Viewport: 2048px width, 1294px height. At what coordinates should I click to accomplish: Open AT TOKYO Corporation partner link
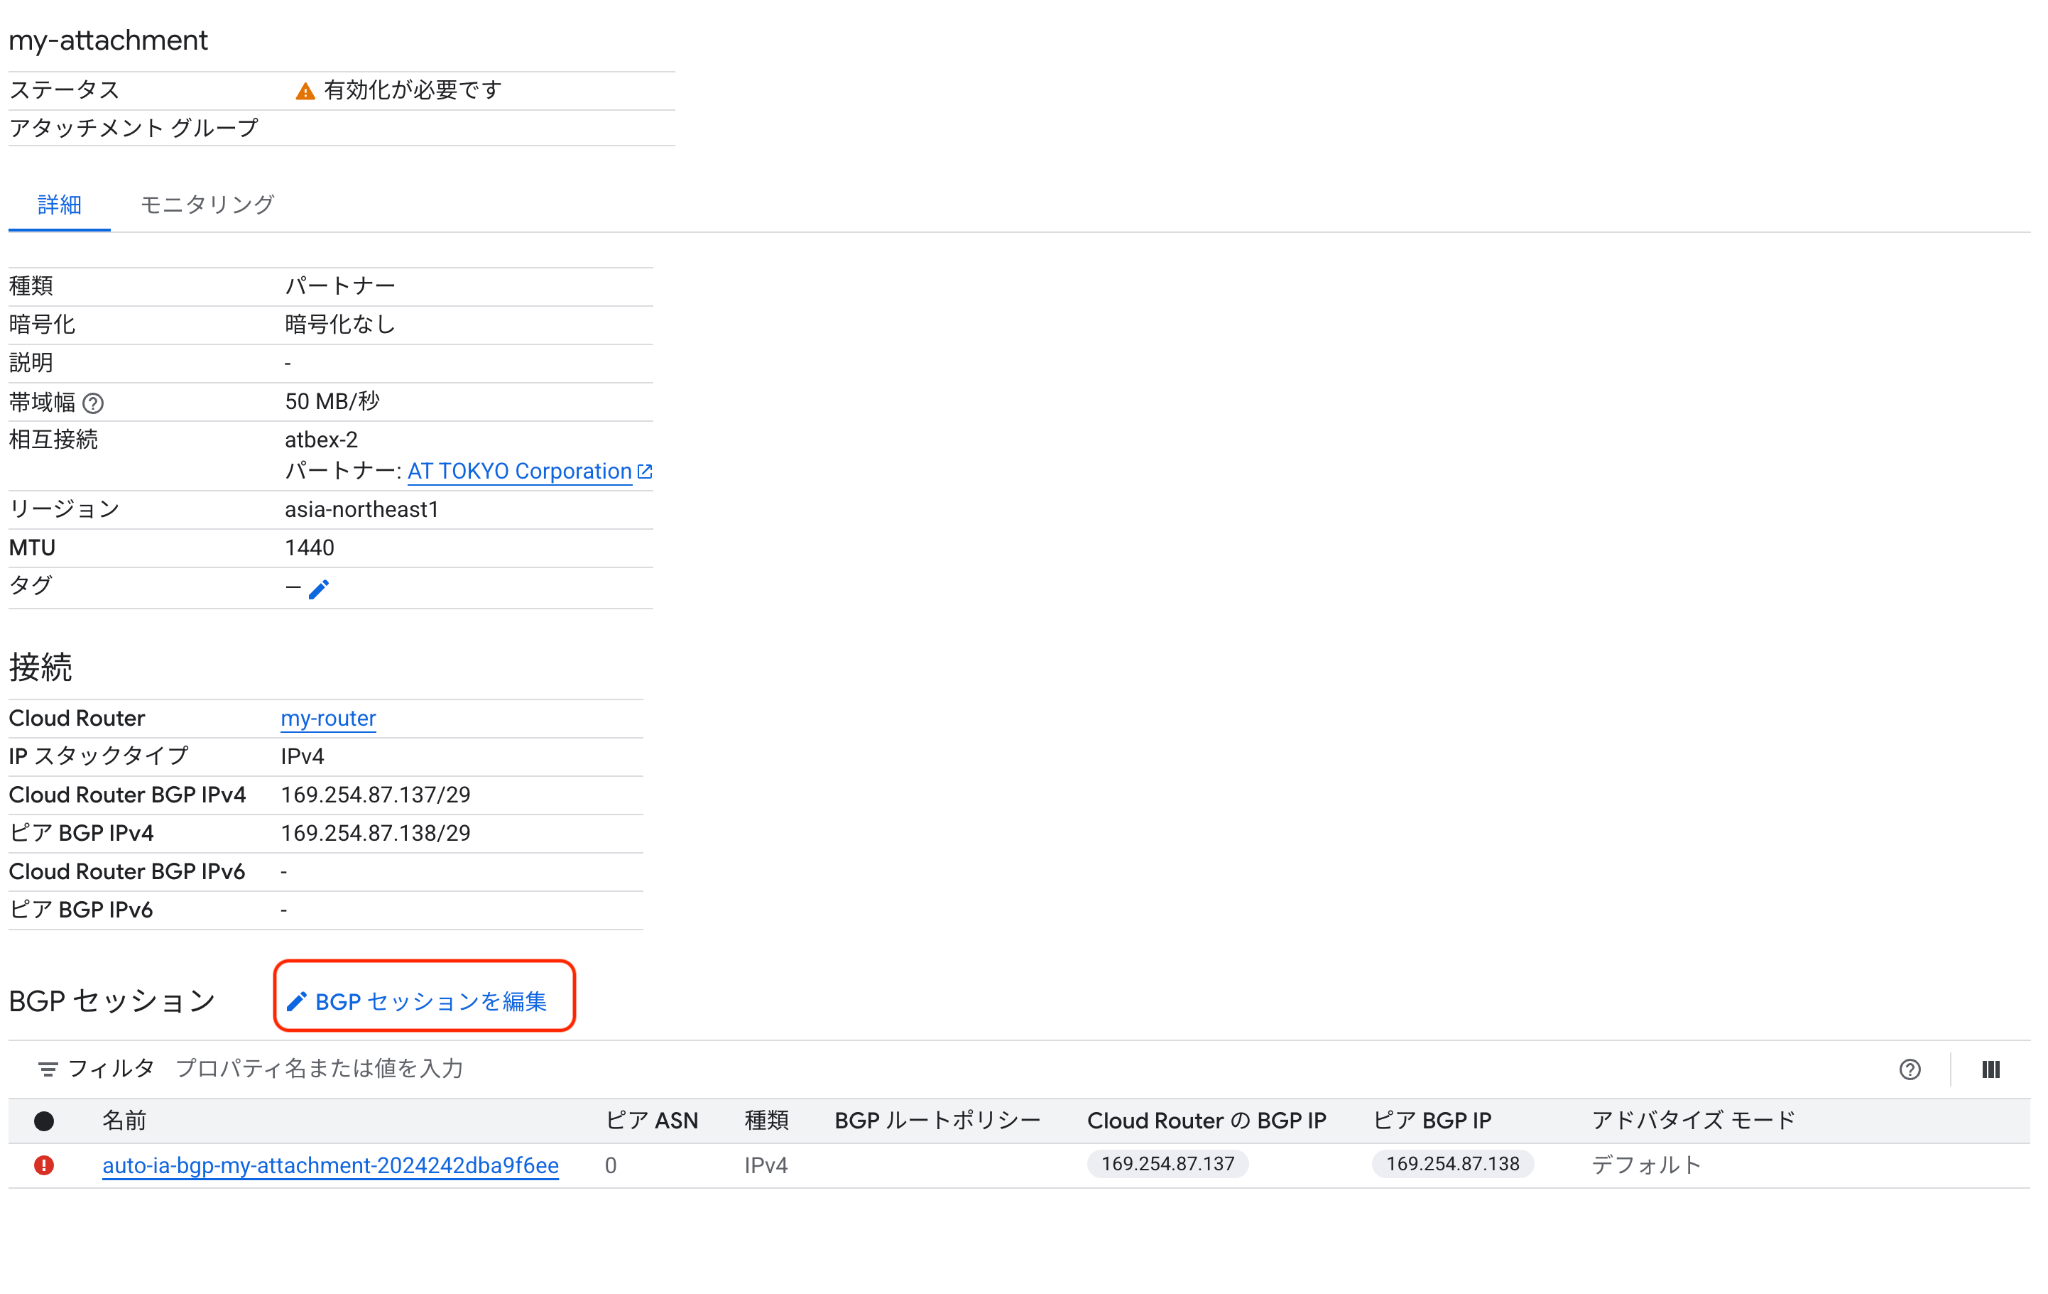click(519, 471)
